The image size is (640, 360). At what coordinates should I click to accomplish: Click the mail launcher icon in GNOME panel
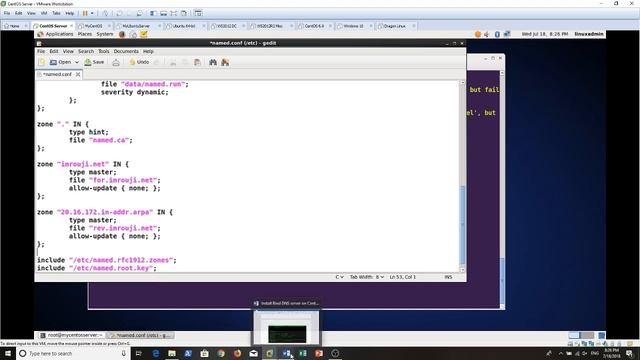click(133, 34)
